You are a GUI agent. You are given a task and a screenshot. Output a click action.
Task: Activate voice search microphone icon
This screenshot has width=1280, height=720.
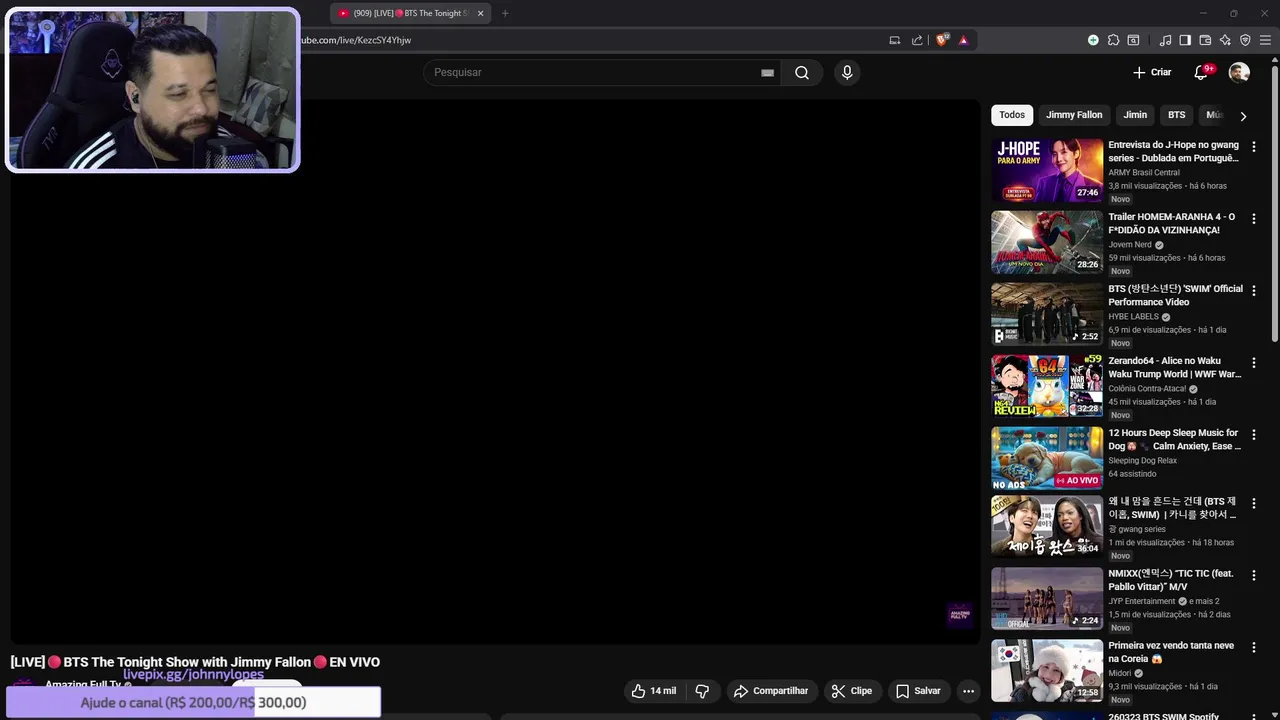pos(847,72)
